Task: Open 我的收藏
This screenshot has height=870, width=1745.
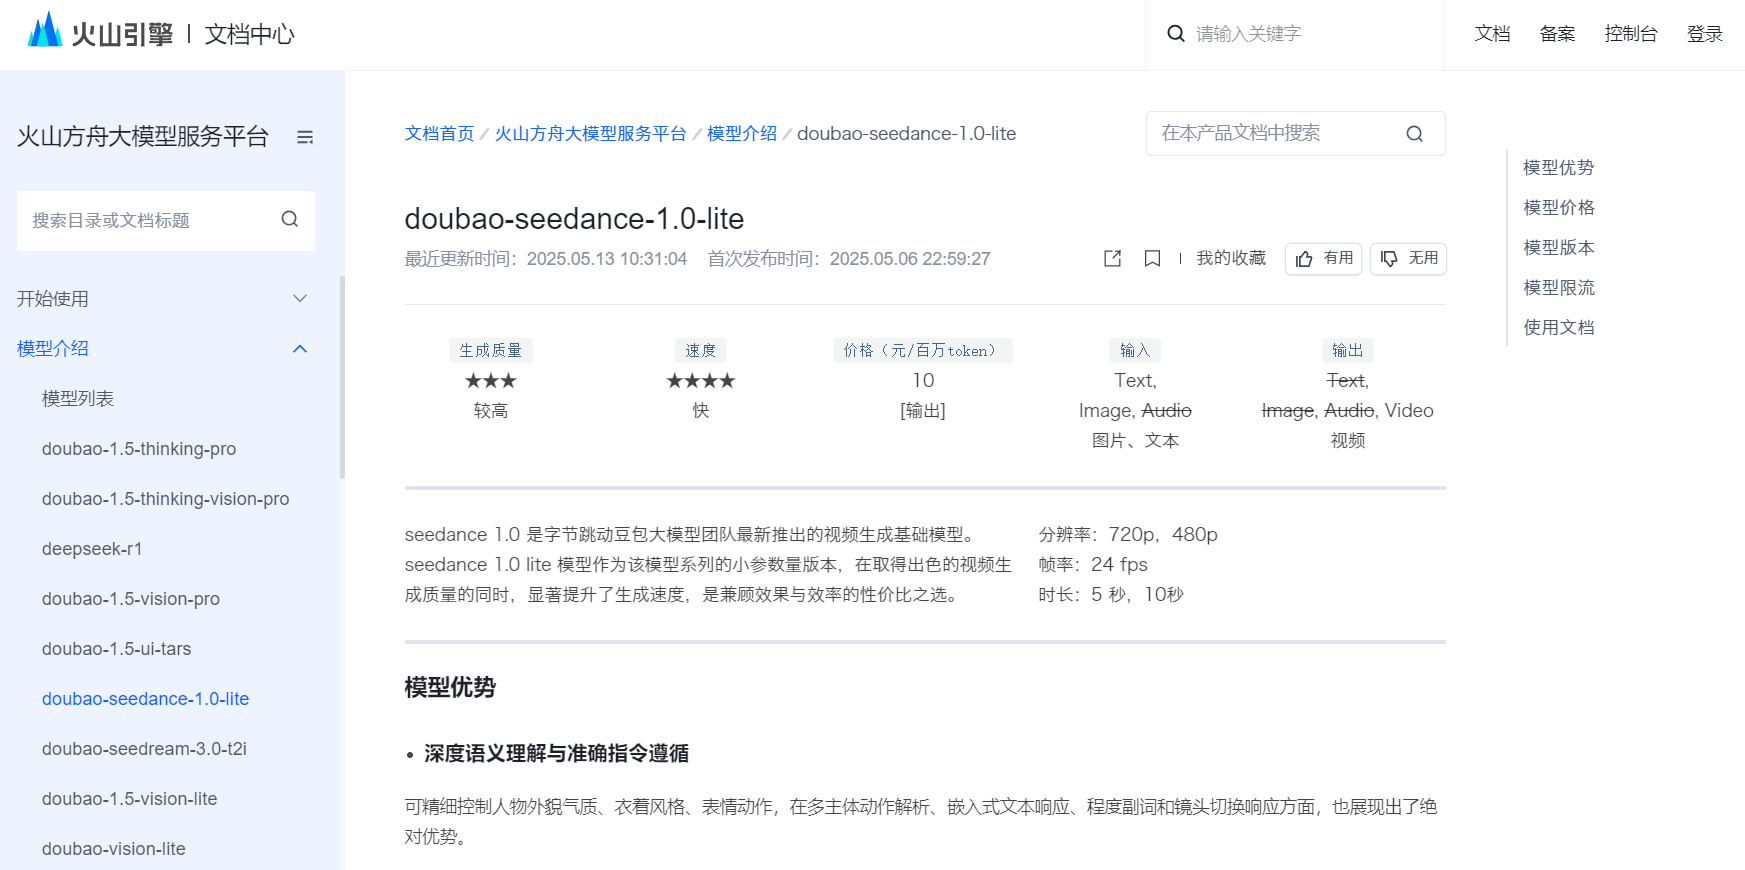Action: click(x=1231, y=258)
